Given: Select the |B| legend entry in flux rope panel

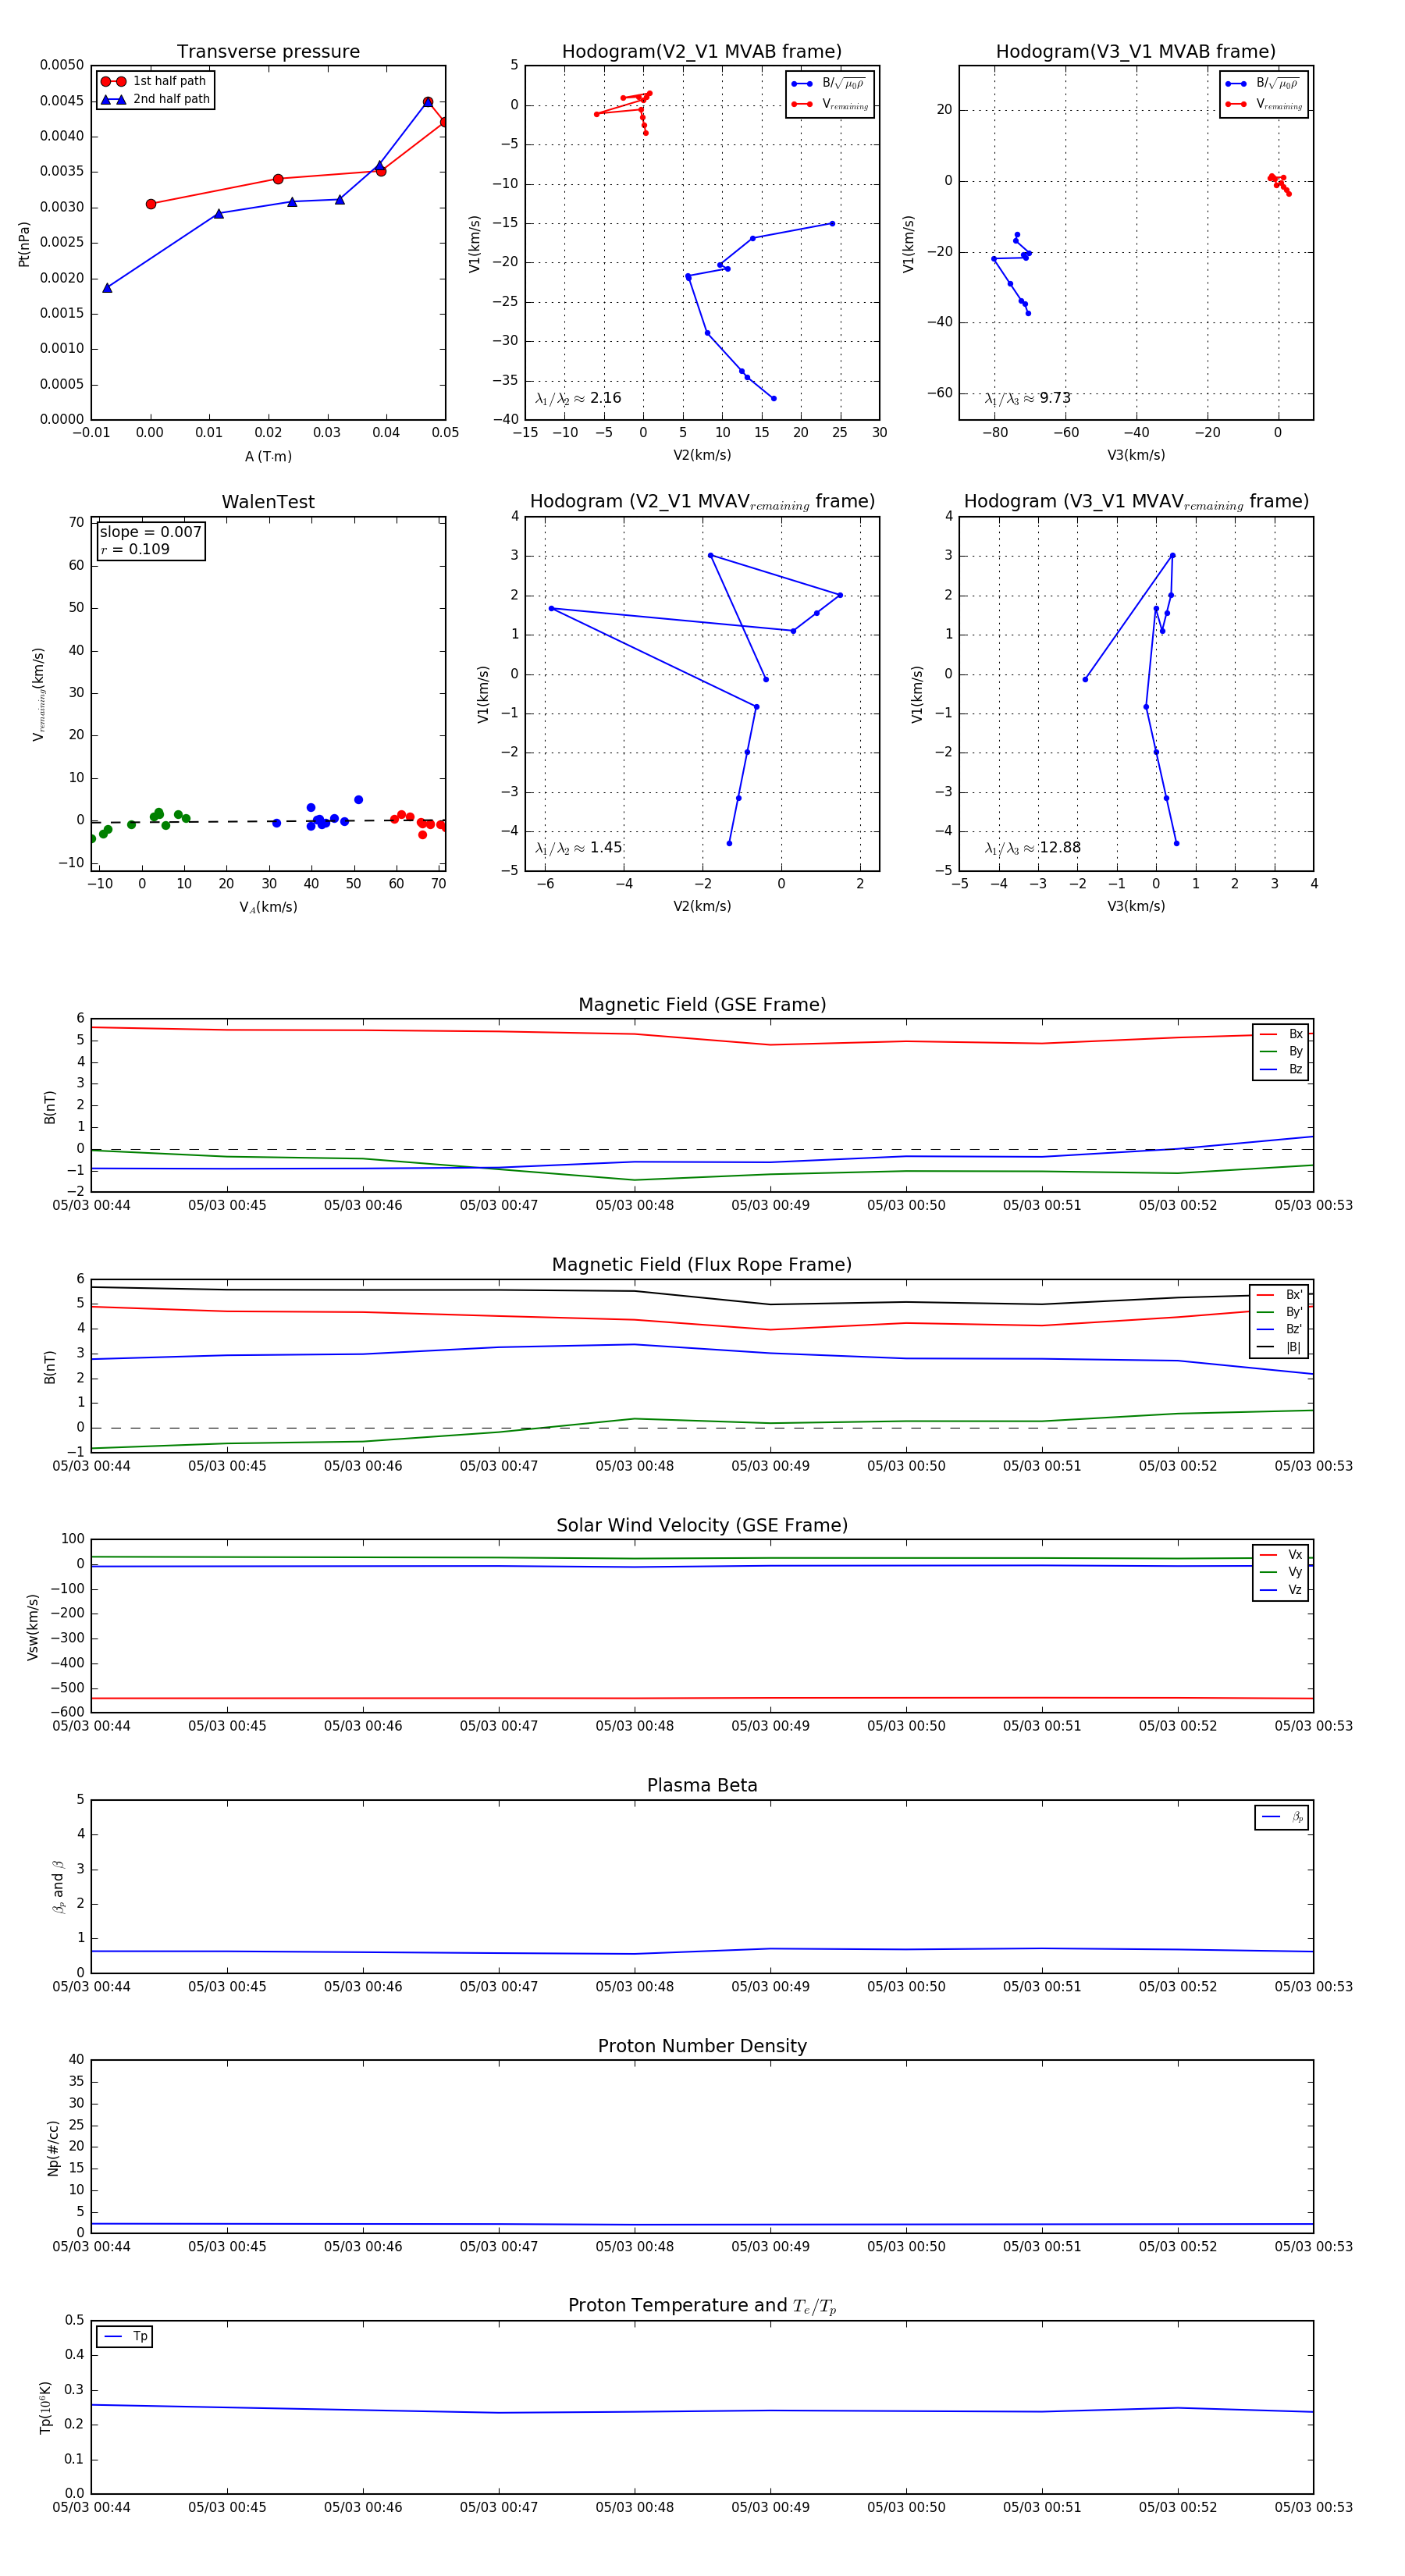Looking at the screenshot, I should [1279, 1347].
